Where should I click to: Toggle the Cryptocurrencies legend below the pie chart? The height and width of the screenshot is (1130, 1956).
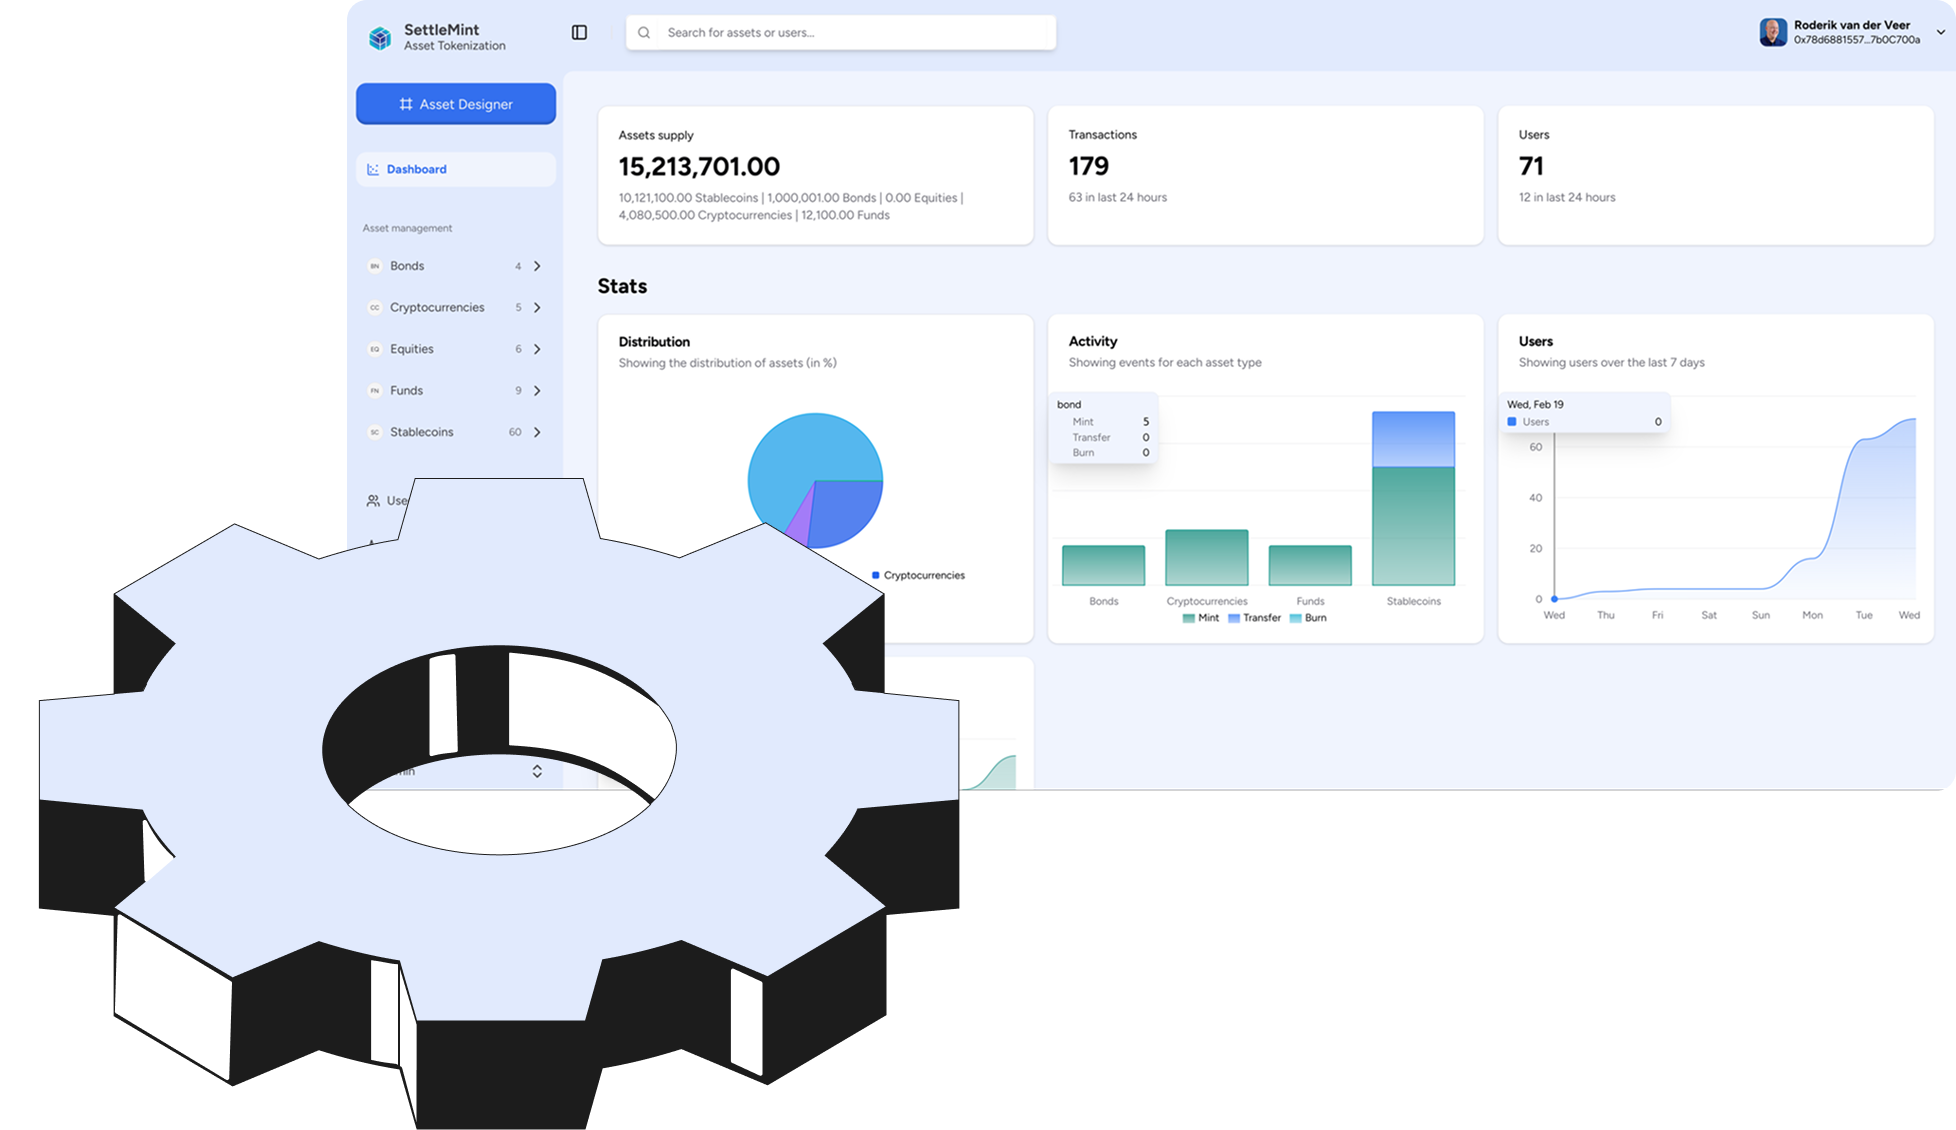point(917,574)
